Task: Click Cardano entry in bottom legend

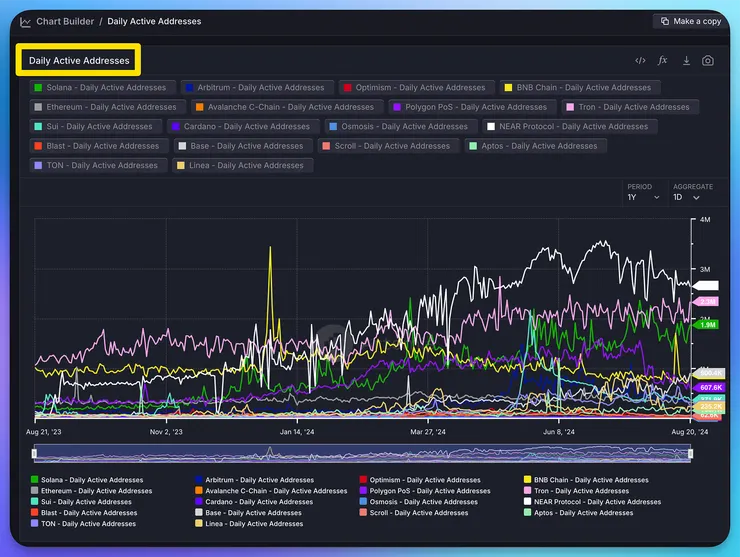Action: pyautogui.click(x=254, y=502)
